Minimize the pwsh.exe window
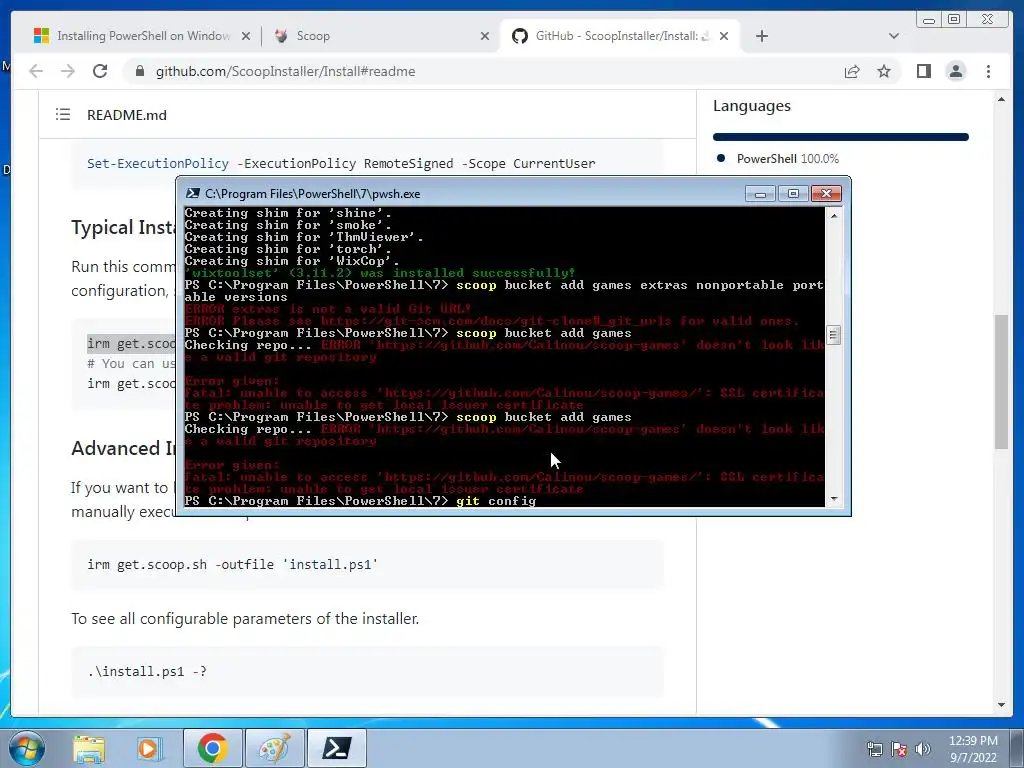Image resolution: width=1024 pixels, height=768 pixels. pyautogui.click(x=760, y=194)
